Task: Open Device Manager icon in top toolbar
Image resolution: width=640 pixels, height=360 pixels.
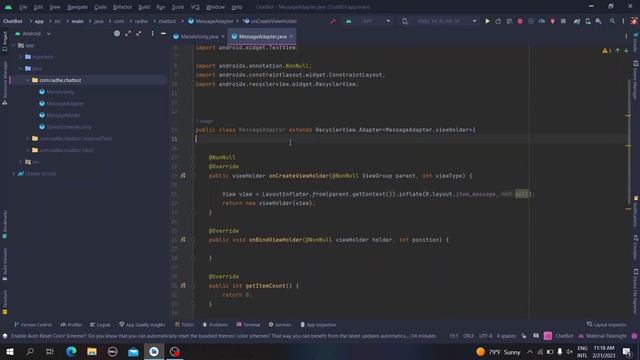Action: 588,21
